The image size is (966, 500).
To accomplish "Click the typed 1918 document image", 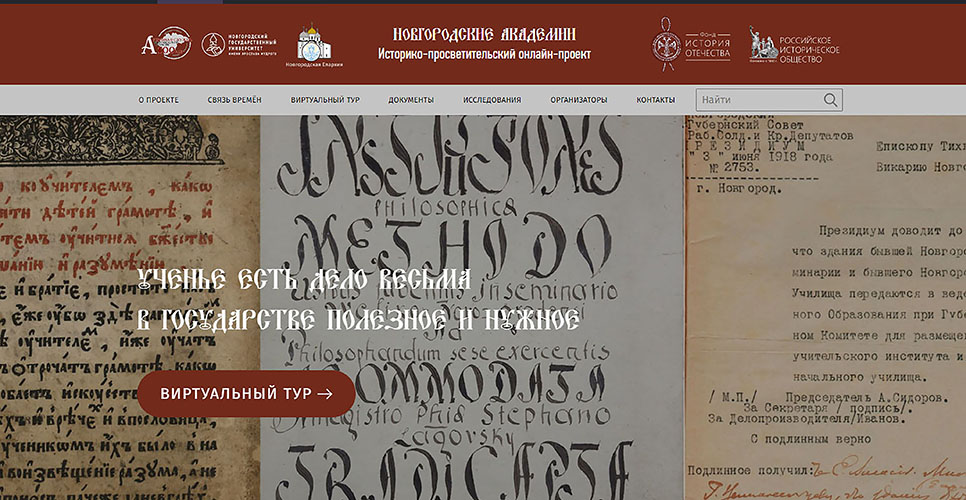I will (825, 307).
